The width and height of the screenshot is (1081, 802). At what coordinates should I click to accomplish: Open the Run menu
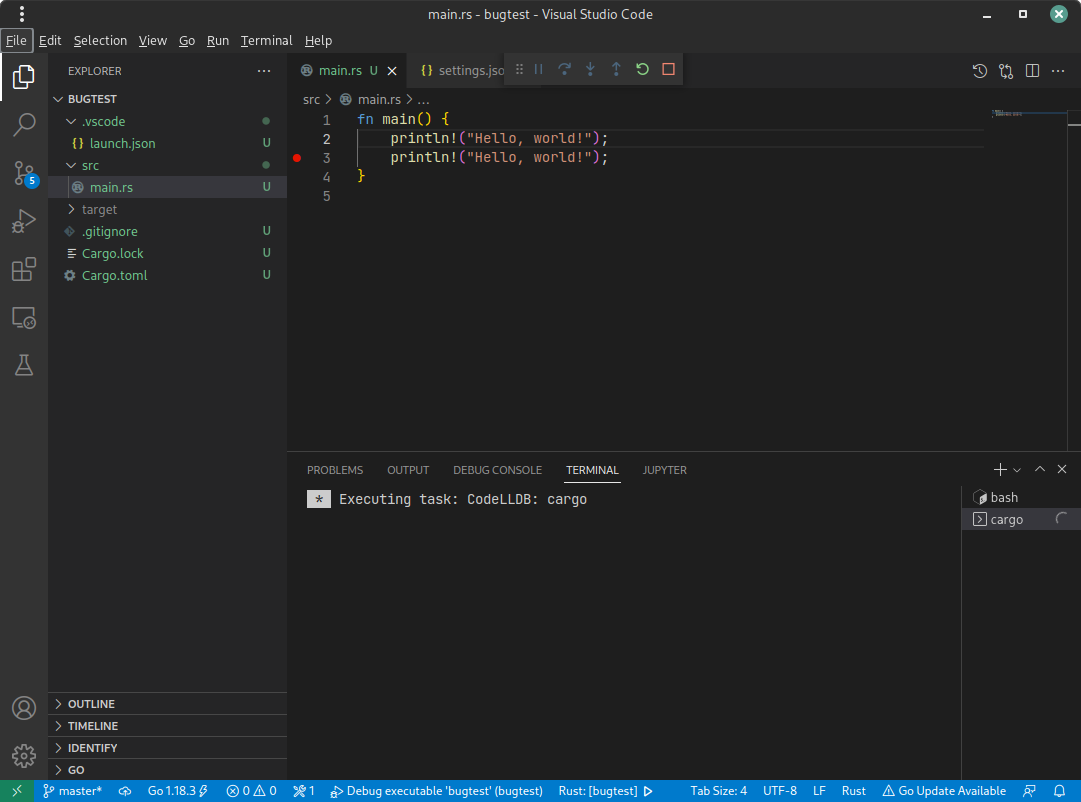pos(217,41)
